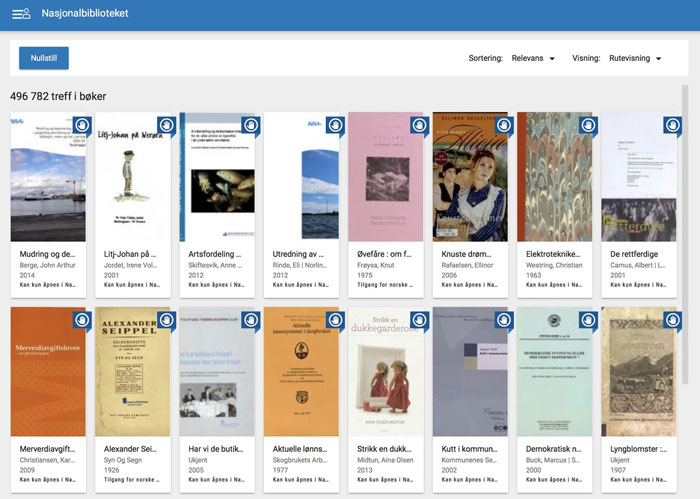Click restricted-access badge on Øvefåre card

(420, 126)
